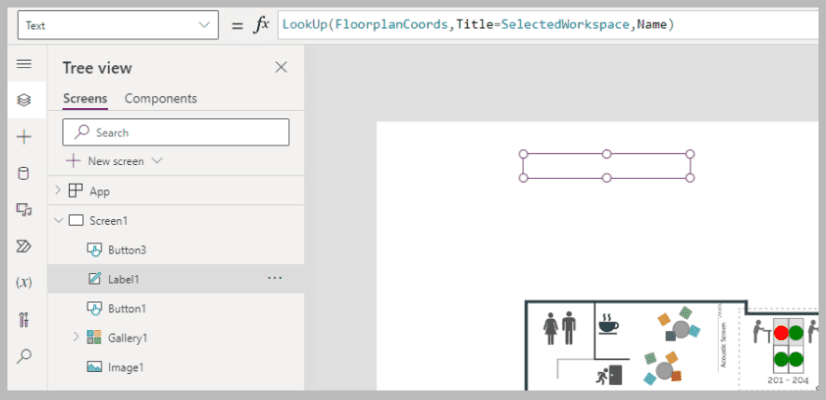Switch to the Screens tab
The height and width of the screenshot is (400, 826).
tap(85, 99)
